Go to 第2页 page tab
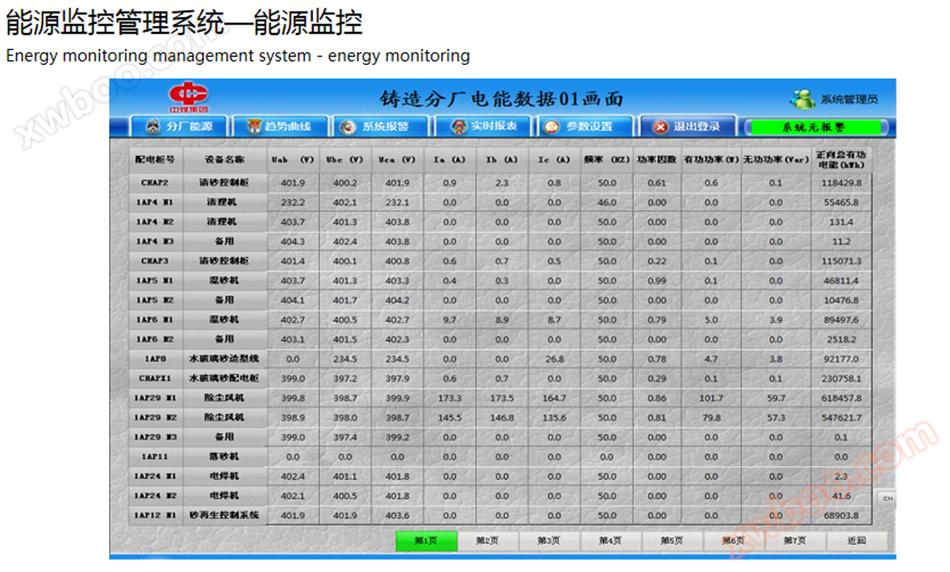 pyautogui.click(x=488, y=540)
